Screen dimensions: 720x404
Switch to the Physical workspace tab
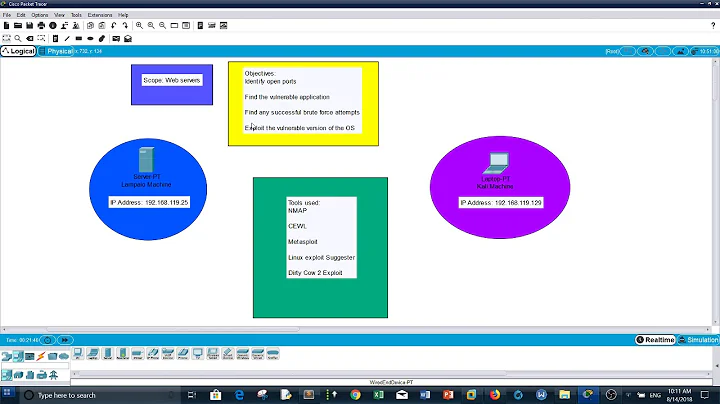point(56,51)
